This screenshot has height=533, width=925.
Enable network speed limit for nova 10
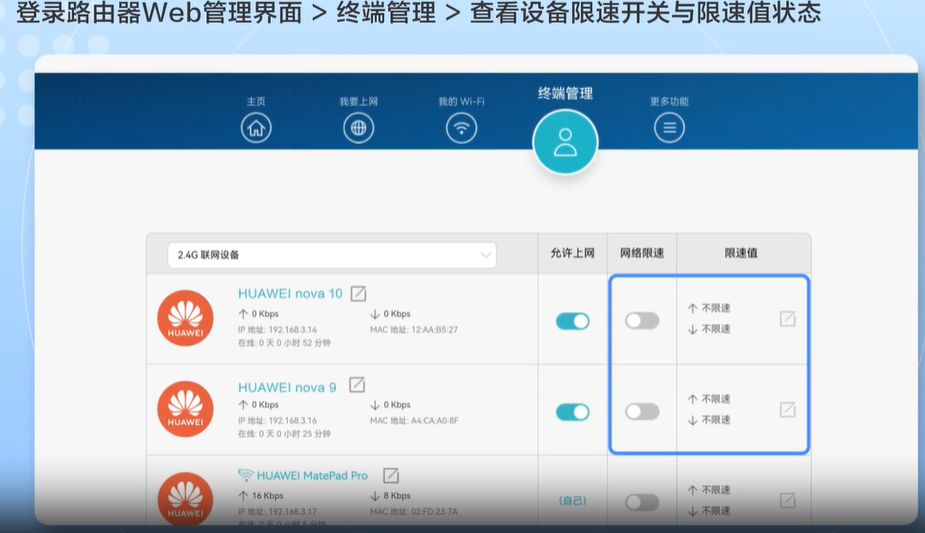click(x=642, y=321)
